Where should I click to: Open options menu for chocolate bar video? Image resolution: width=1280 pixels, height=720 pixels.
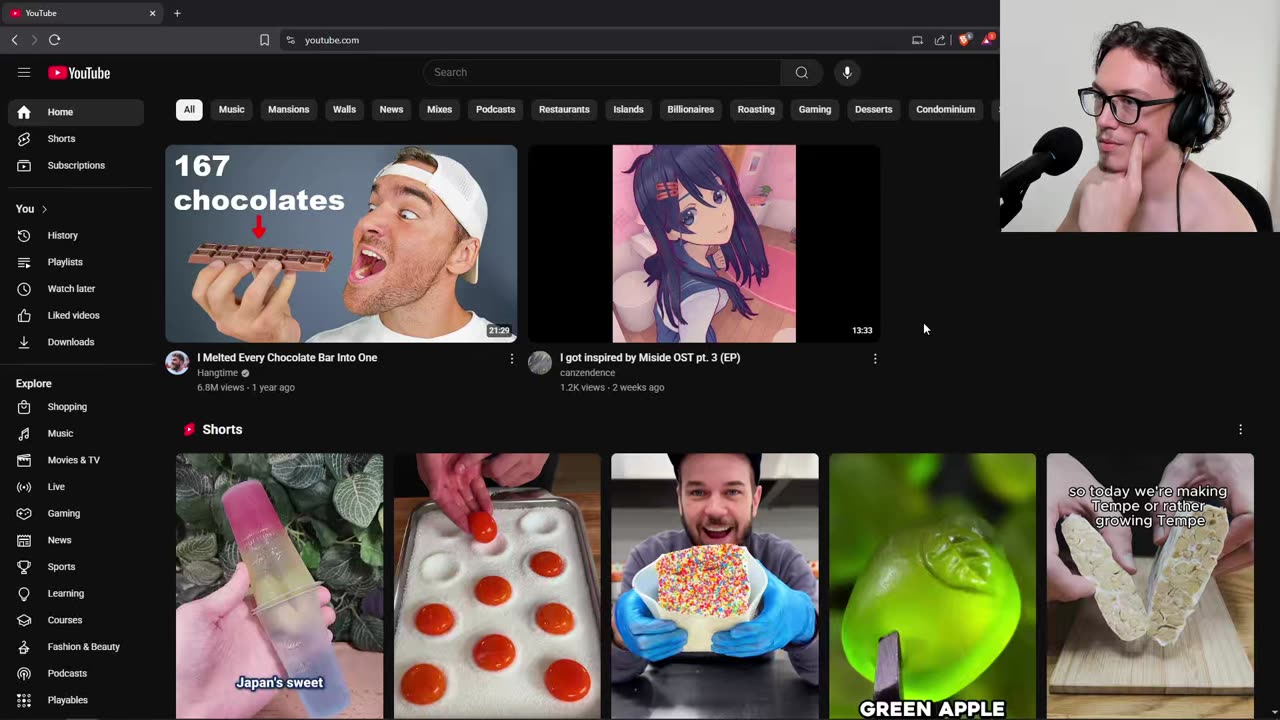pyautogui.click(x=512, y=358)
